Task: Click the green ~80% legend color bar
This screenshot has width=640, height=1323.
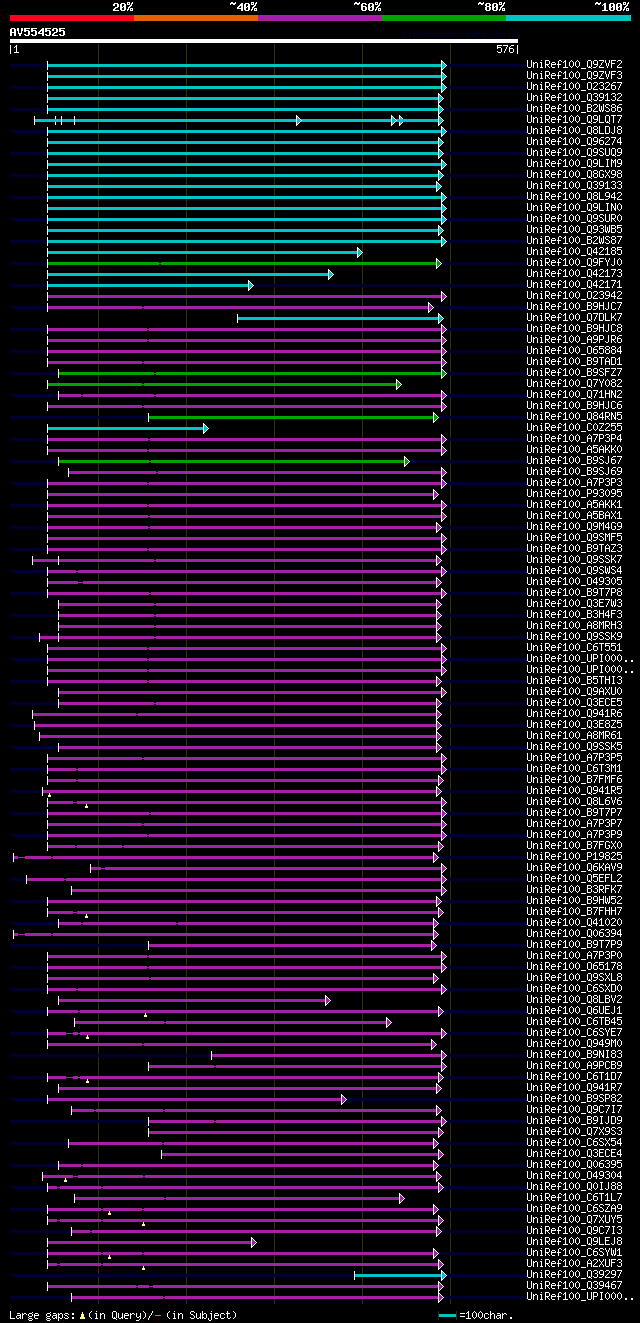Action: (x=444, y=18)
